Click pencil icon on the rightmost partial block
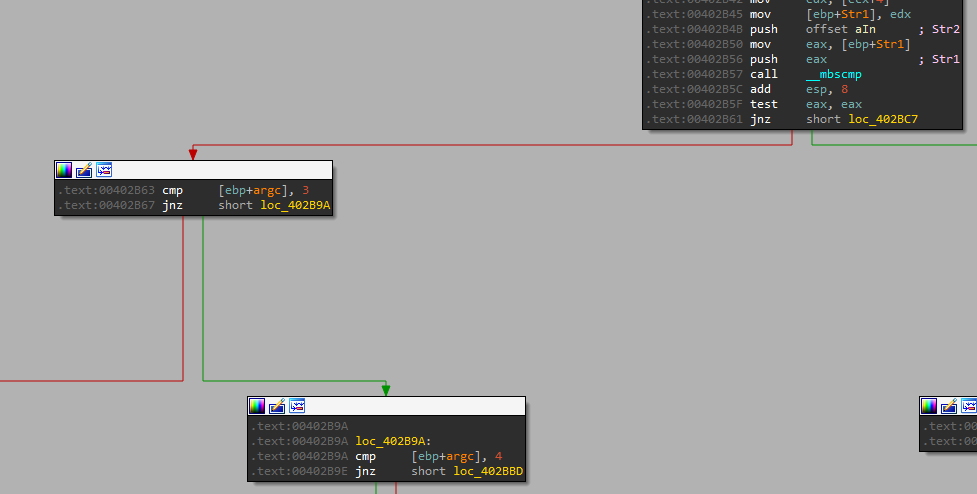The height and width of the screenshot is (494, 977). pyautogui.click(x=949, y=406)
